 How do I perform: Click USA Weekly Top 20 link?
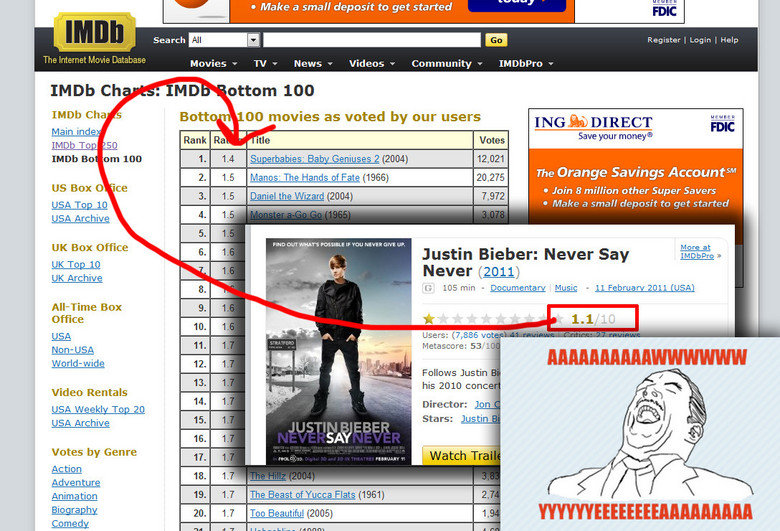pyautogui.click(x=98, y=409)
